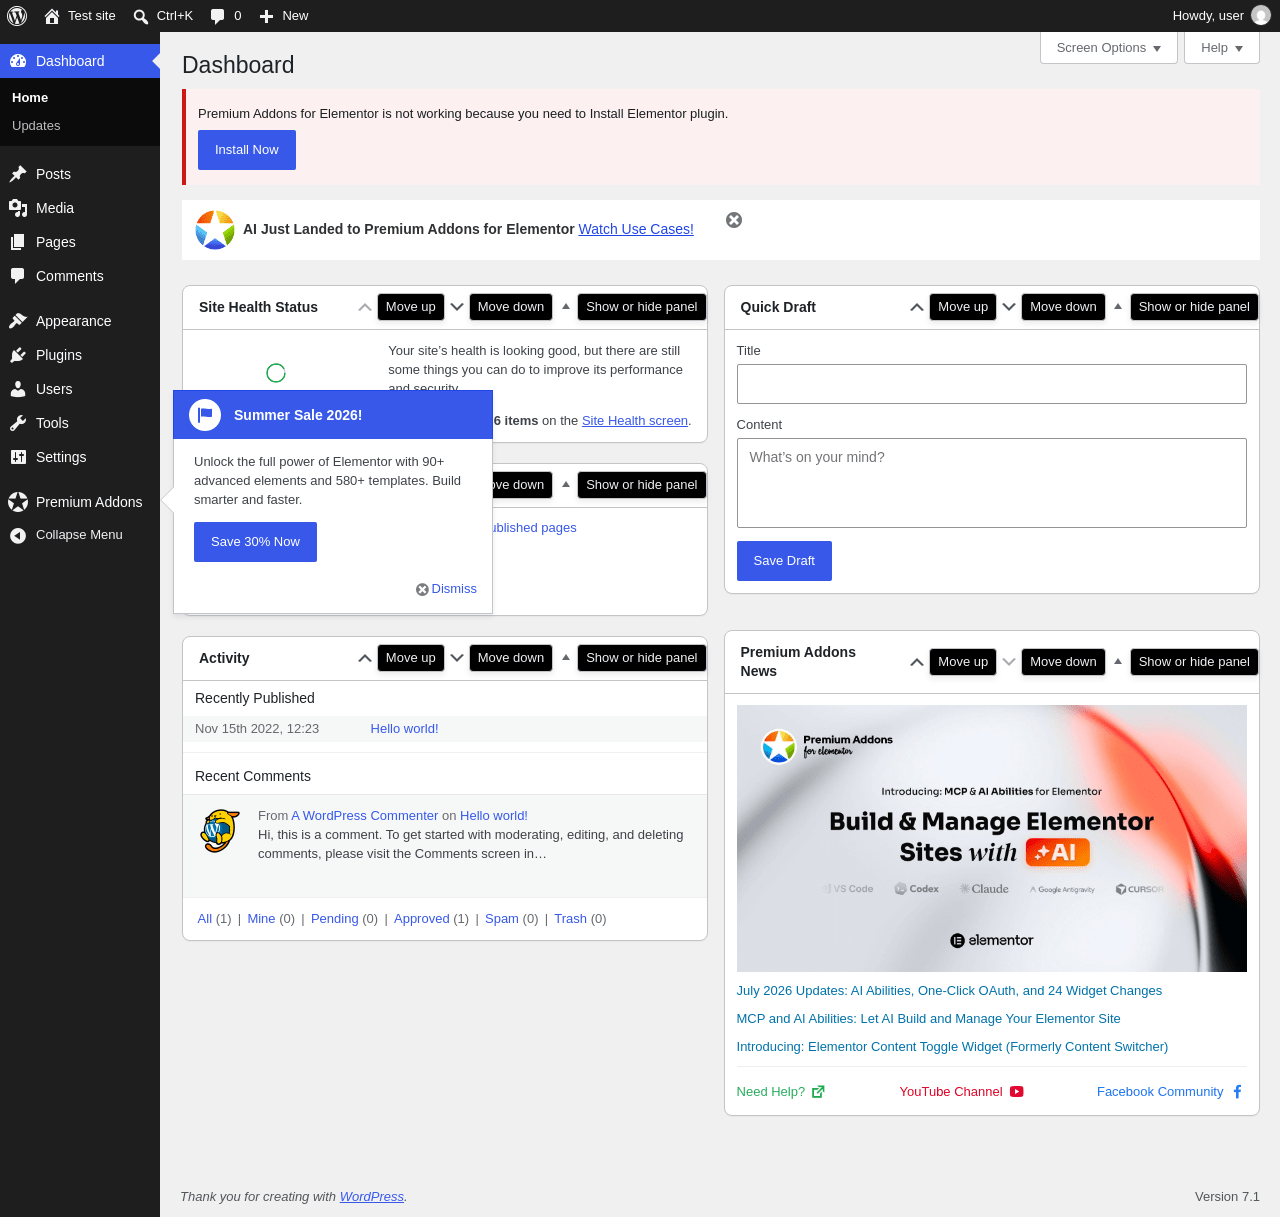Move the Activity panel down
Screen dimensions: 1280x1217
457,658
